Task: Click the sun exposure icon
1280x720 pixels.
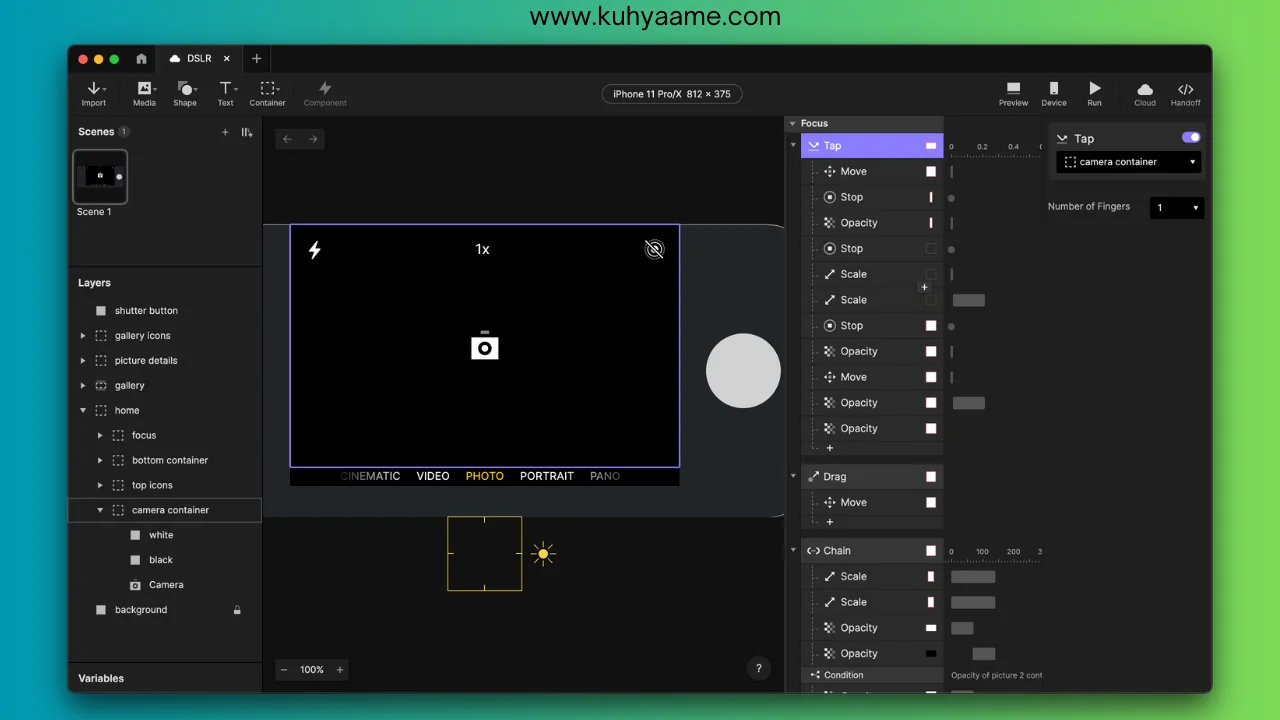Action: point(543,553)
